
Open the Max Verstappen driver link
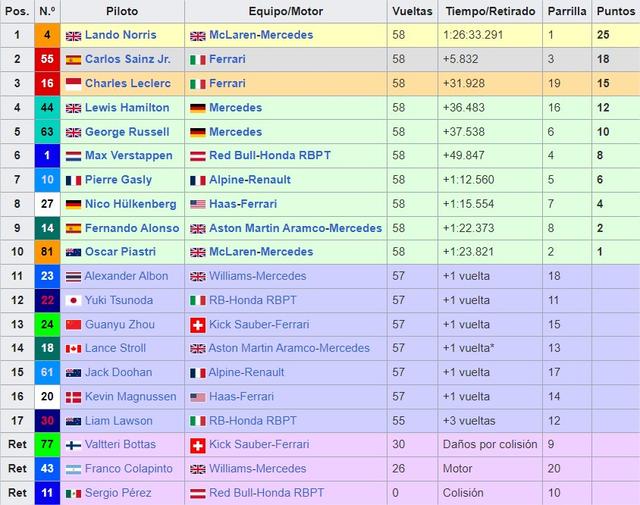[x=129, y=156]
